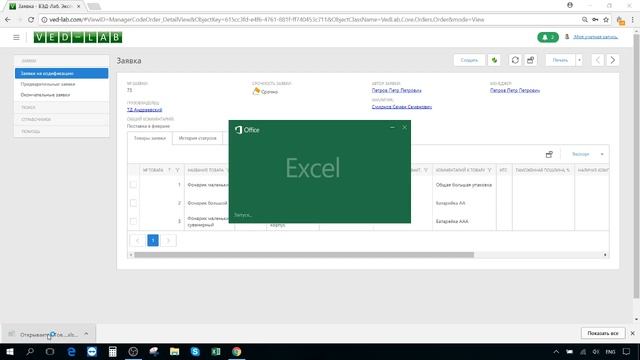Open filter on Комментарий к товару column
The width and height of the screenshot is (640, 360).
489,170
